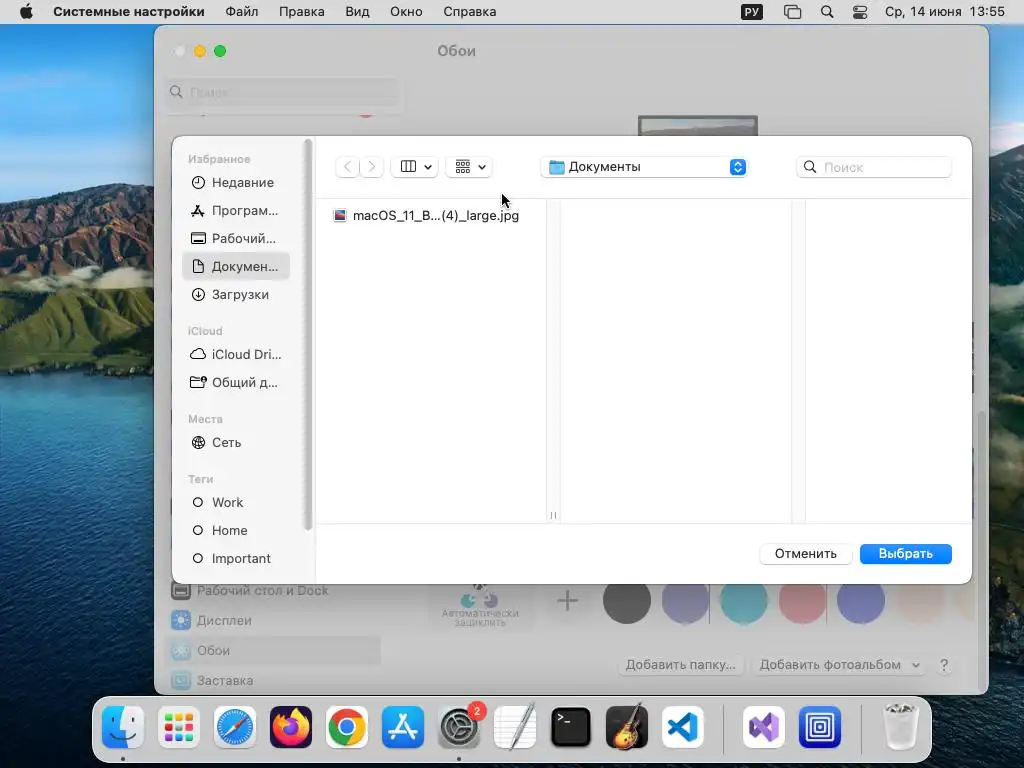This screenshot has height=768, width=1024.
Task: Click date and time in menu bar
Action: pyautogui.click(x=944, y=12)
